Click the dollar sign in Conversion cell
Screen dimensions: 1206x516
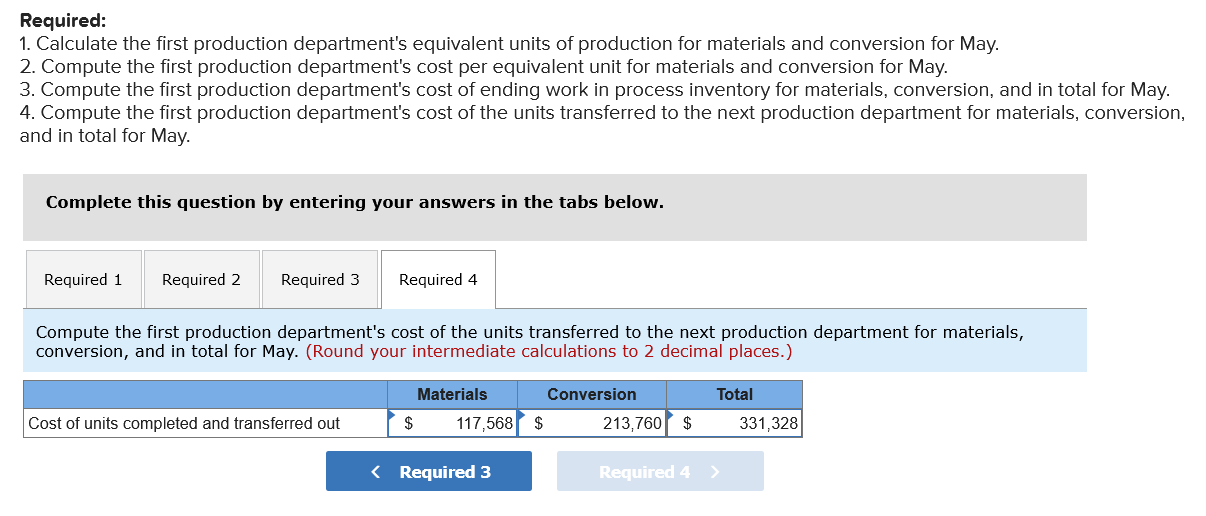539,424
